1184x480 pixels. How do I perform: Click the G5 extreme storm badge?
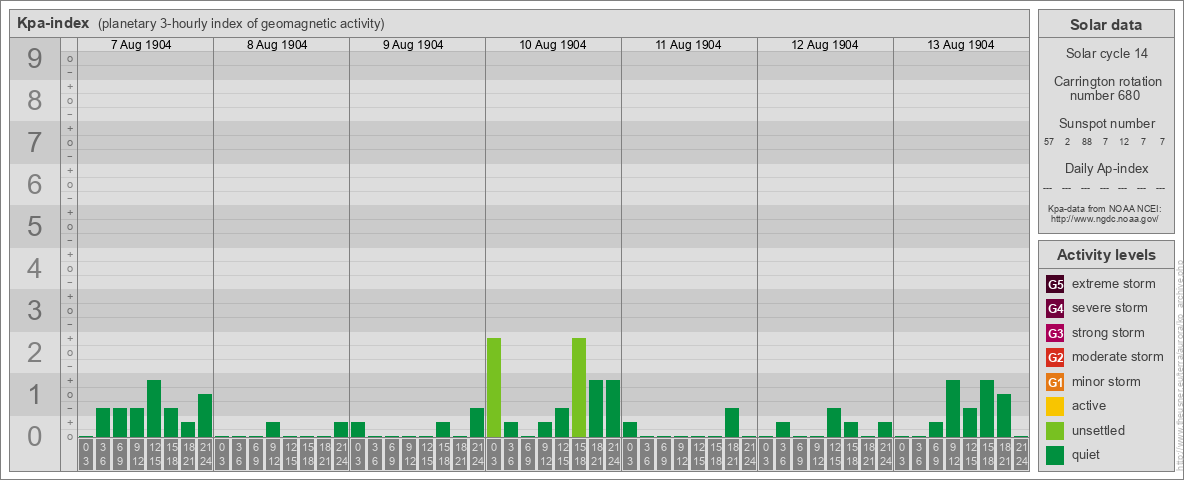click(1056, 285)
